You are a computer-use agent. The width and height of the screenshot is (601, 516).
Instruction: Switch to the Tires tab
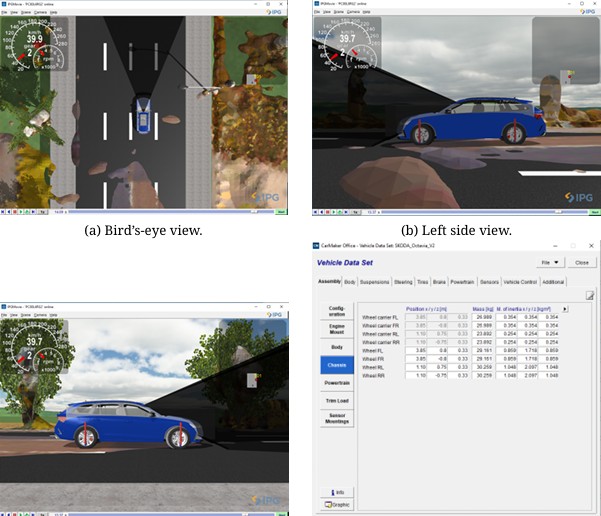[422, 282]
